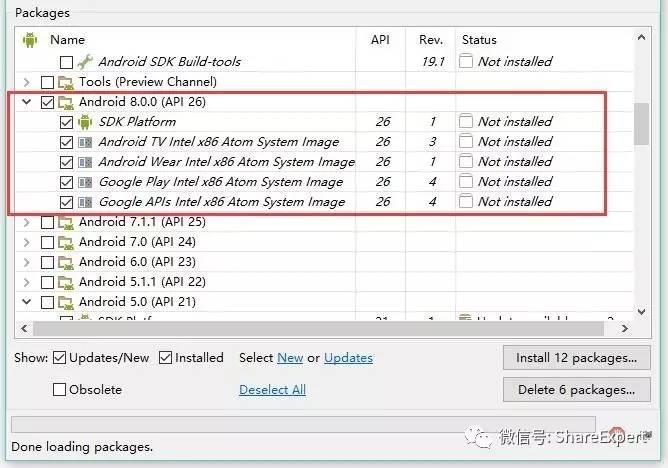Screen dimensions: 668x468
Task: Uncheck Google Play Intel x86 Atom System Image
Action: click(x=66, y=182)
